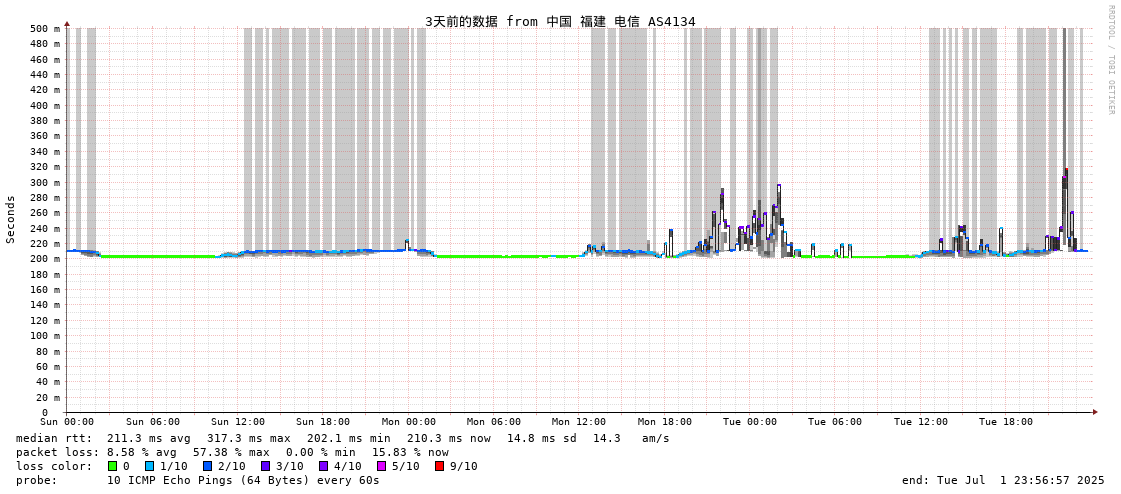The height and width of the screenshot is (494, 1121).
Task: Click the '140 m' y-axis value
Action: (46, 305)
